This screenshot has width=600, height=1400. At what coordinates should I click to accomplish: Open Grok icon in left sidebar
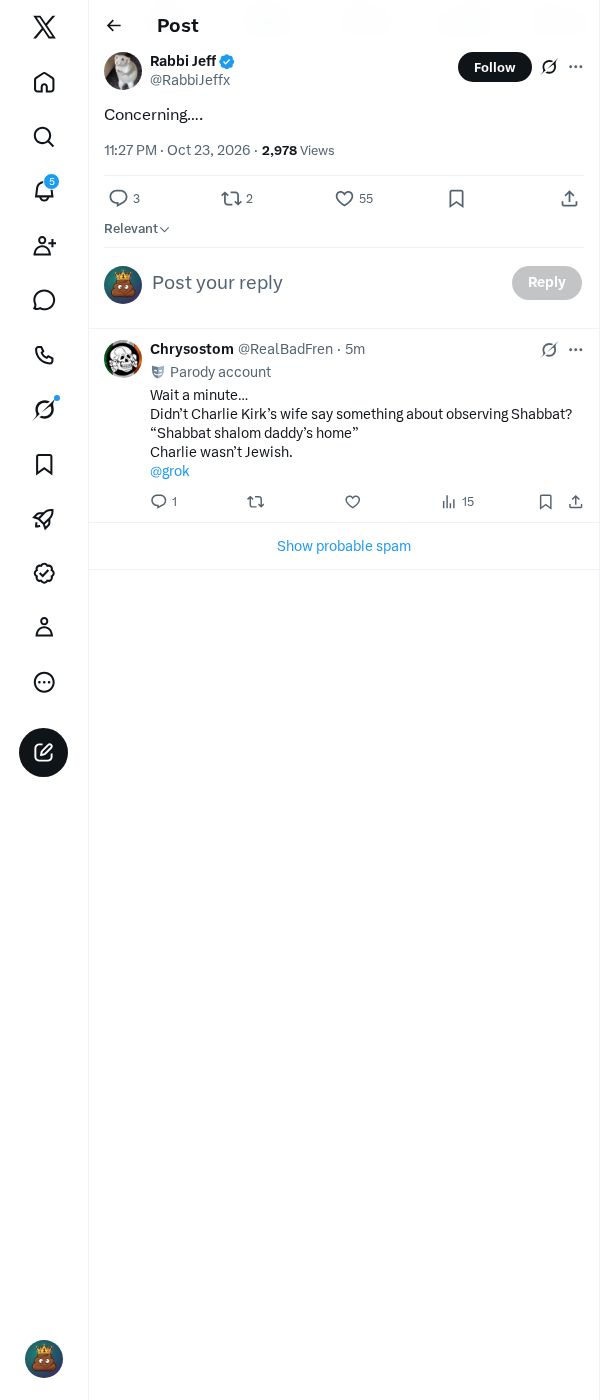point(44,409)
